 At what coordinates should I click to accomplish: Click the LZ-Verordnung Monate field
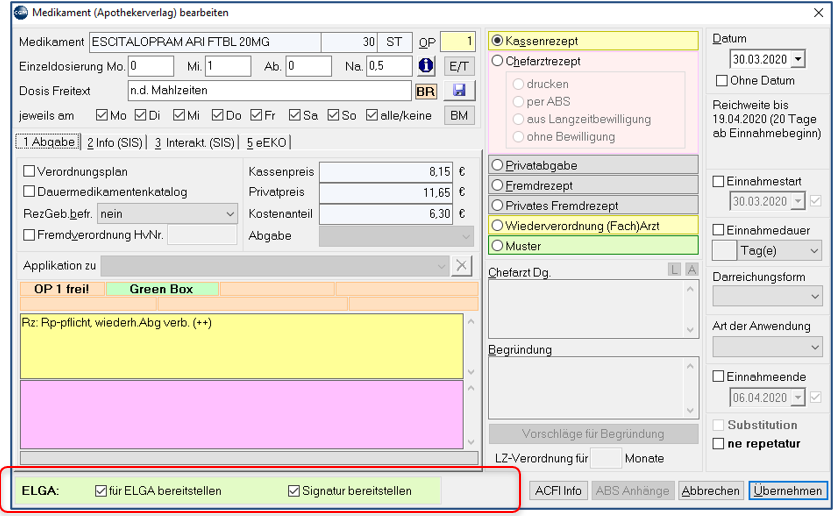(x=606, y=458)
